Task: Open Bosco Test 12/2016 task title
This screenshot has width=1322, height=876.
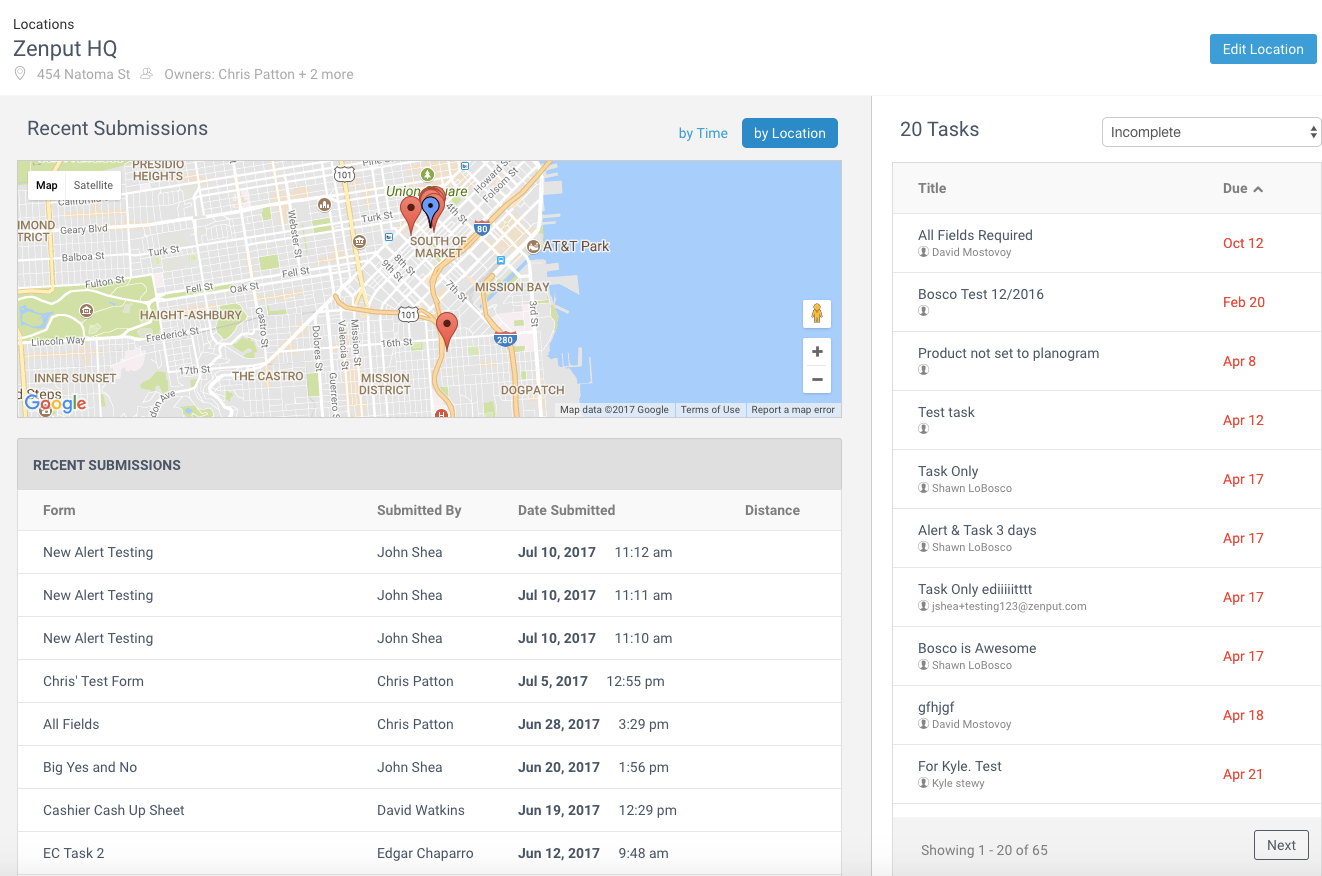Action: (x=981, y=294)
